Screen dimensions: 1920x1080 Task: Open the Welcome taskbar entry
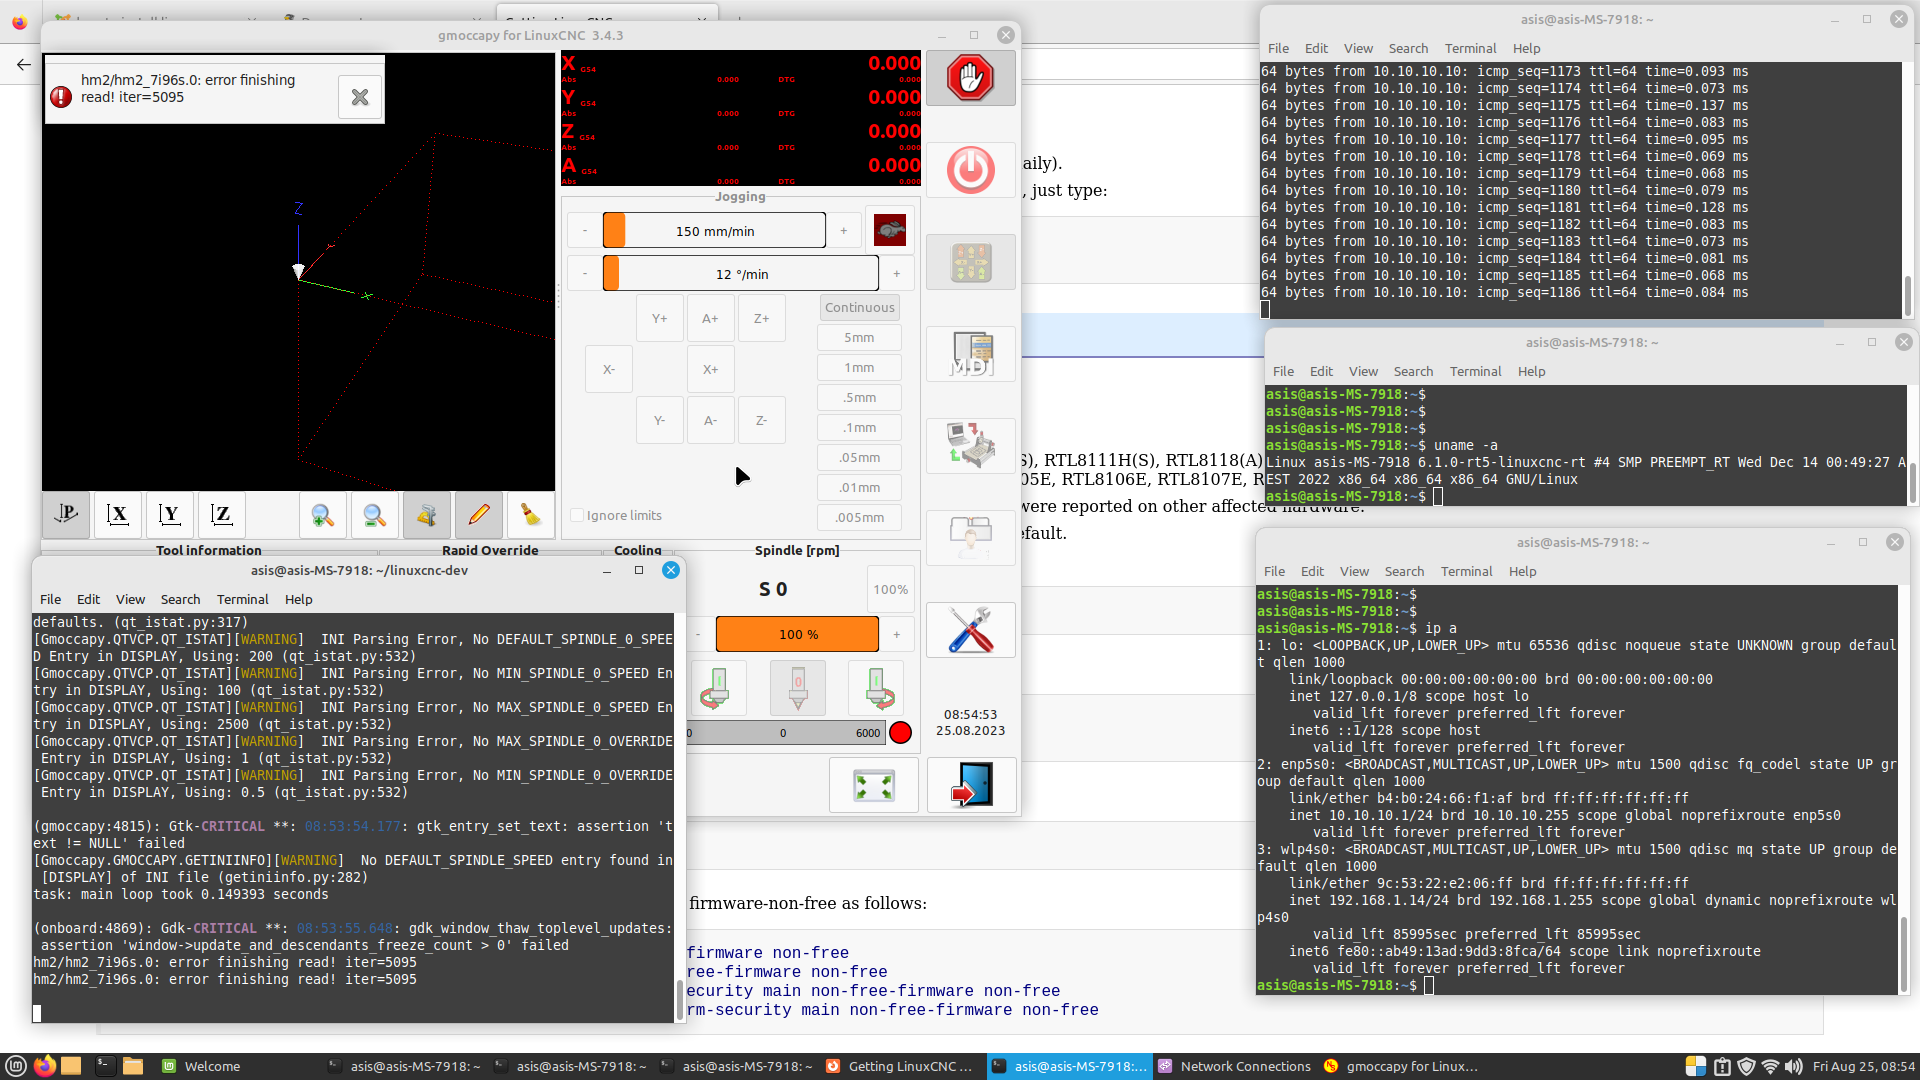[201, 1066]
